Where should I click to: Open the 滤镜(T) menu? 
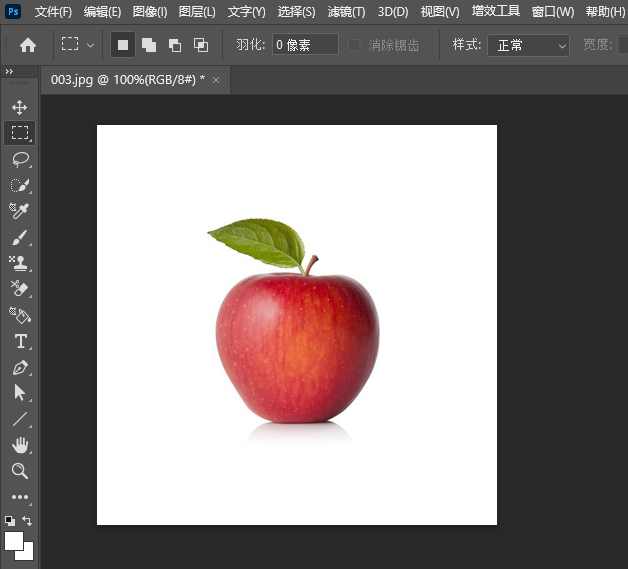click(346, 12)
